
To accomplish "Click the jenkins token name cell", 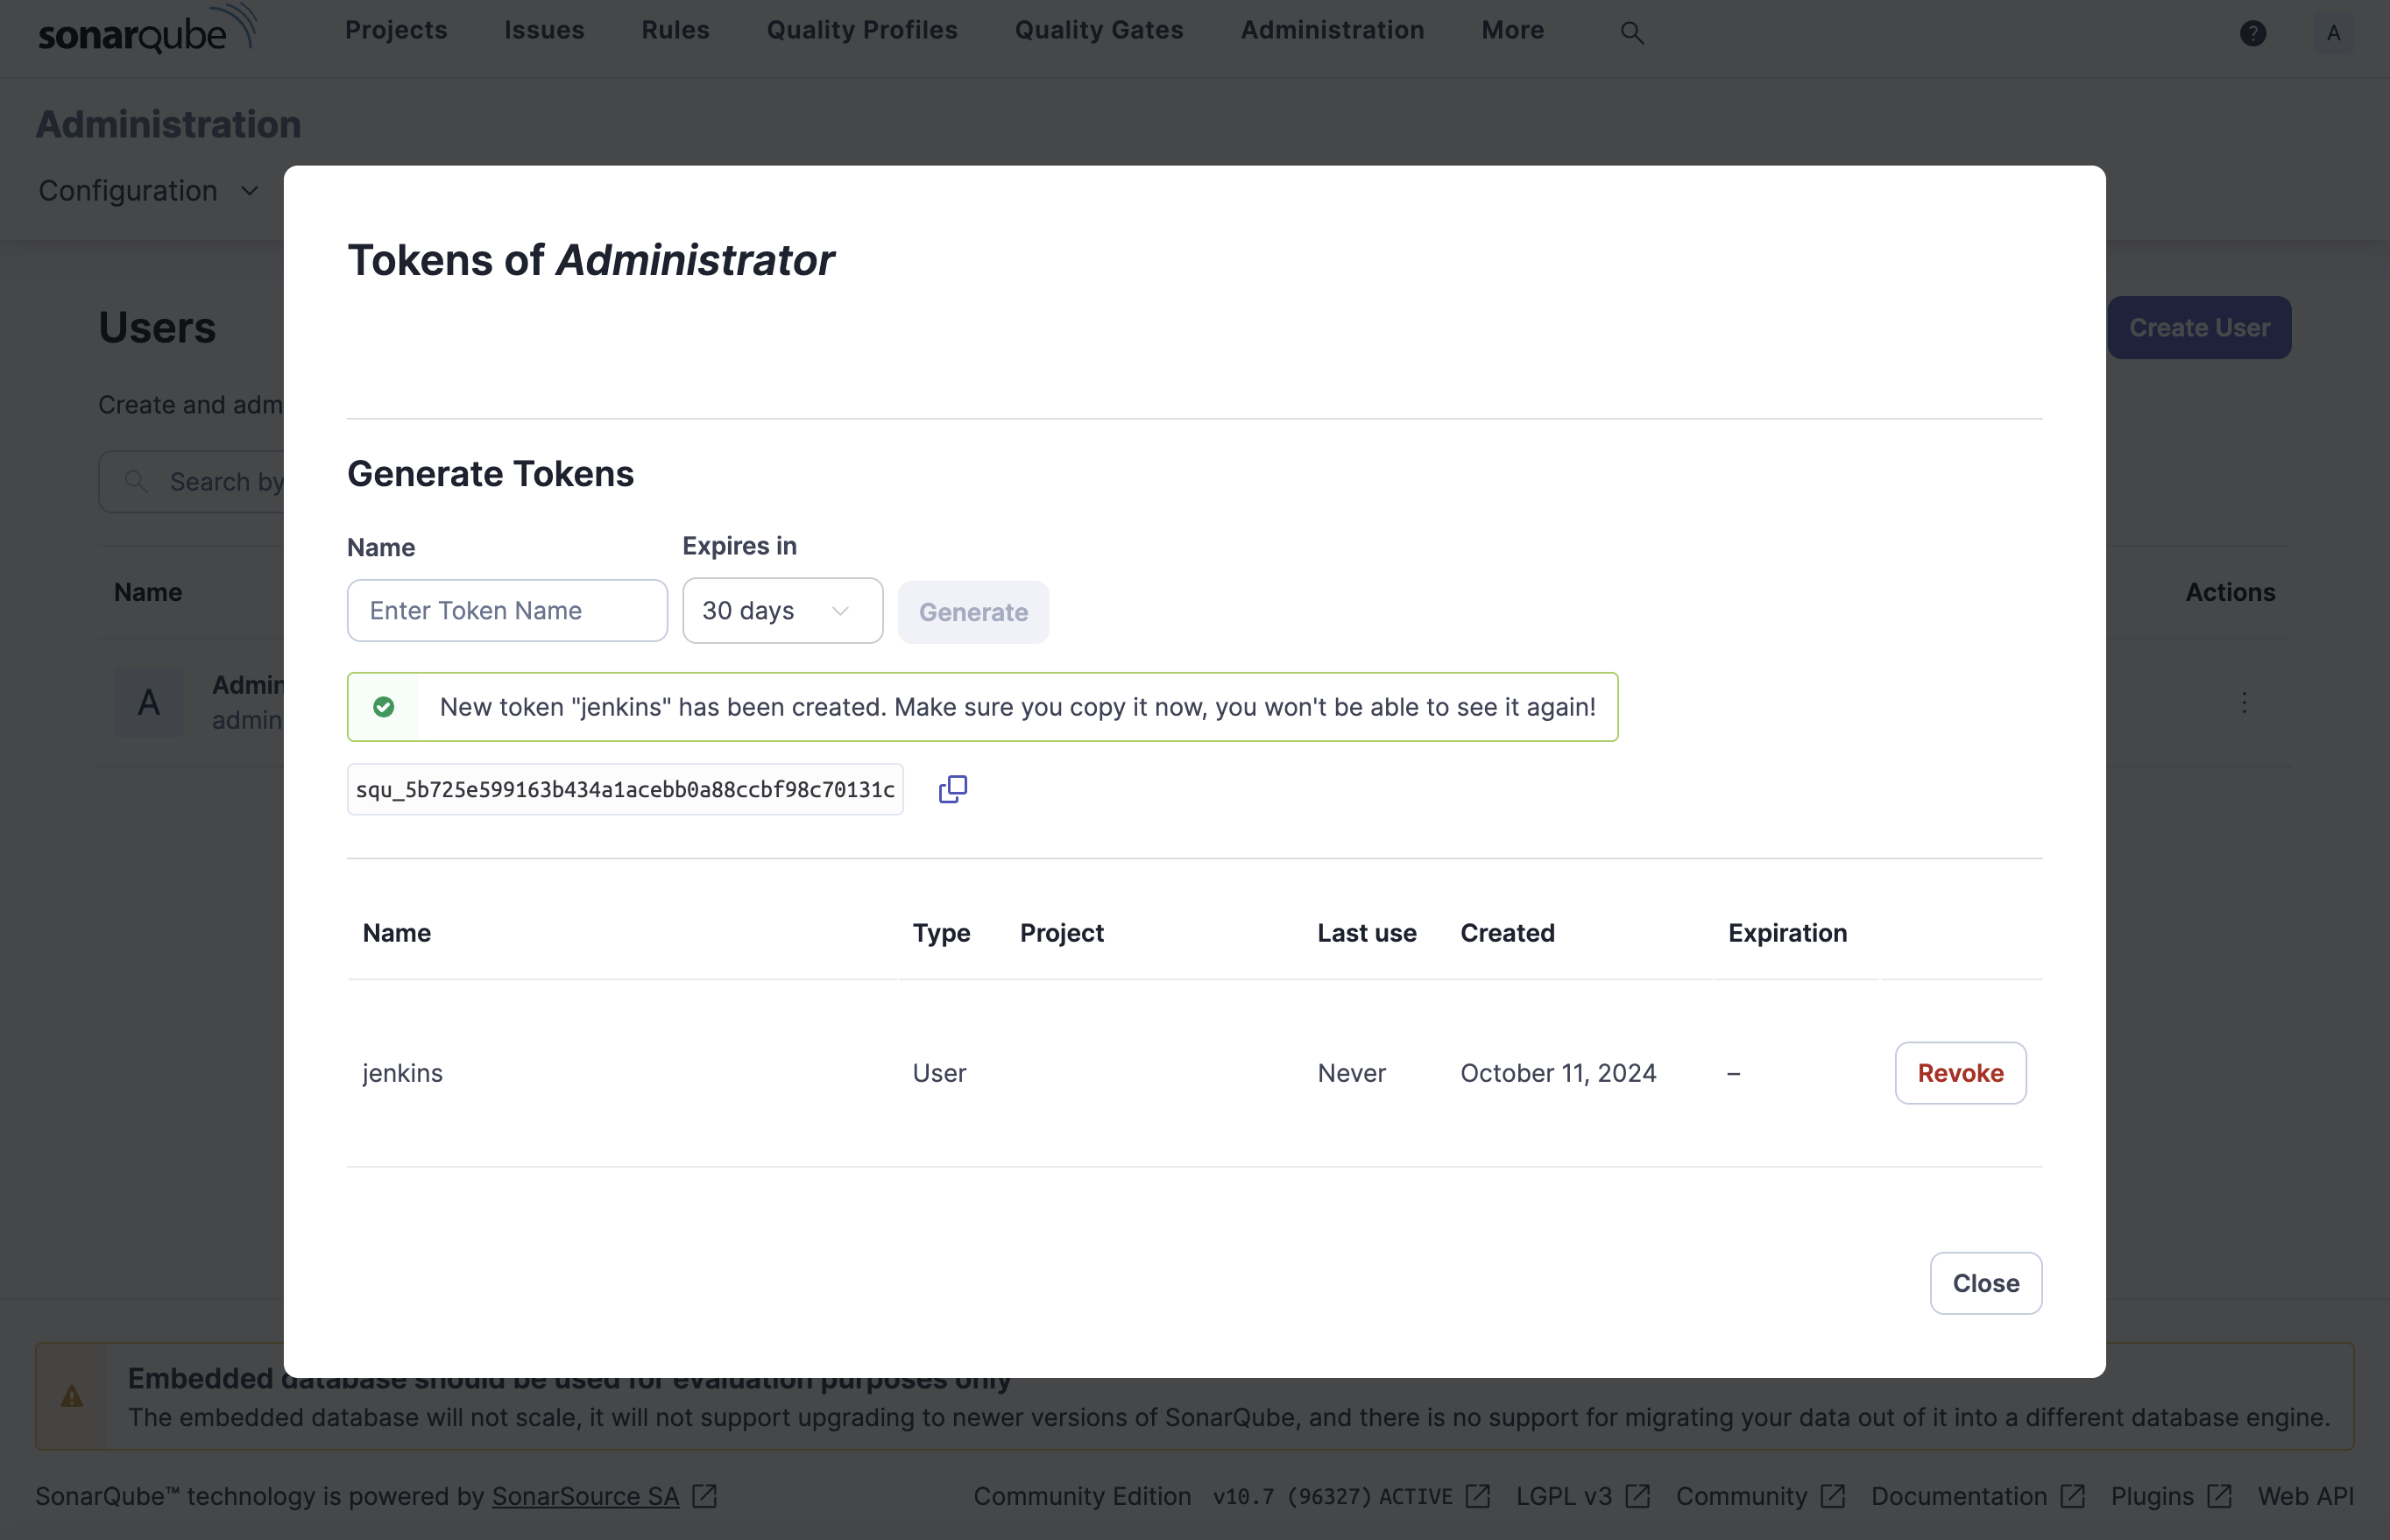I will coord(402,1072).
